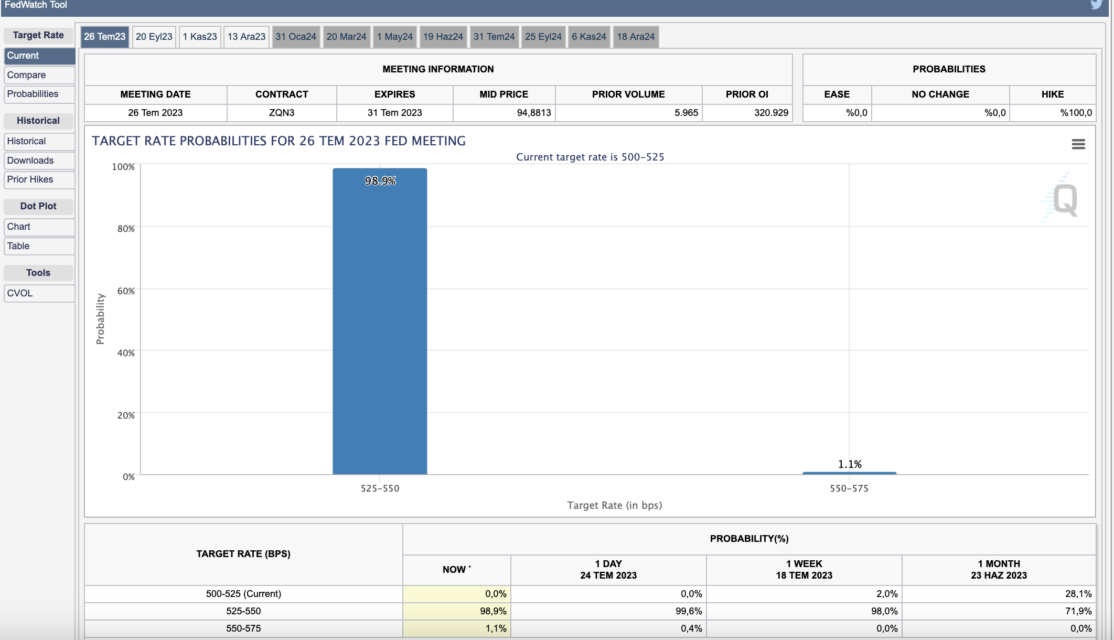
Task: View Prior Hikes in sidebar
Action: pos(39,180)
